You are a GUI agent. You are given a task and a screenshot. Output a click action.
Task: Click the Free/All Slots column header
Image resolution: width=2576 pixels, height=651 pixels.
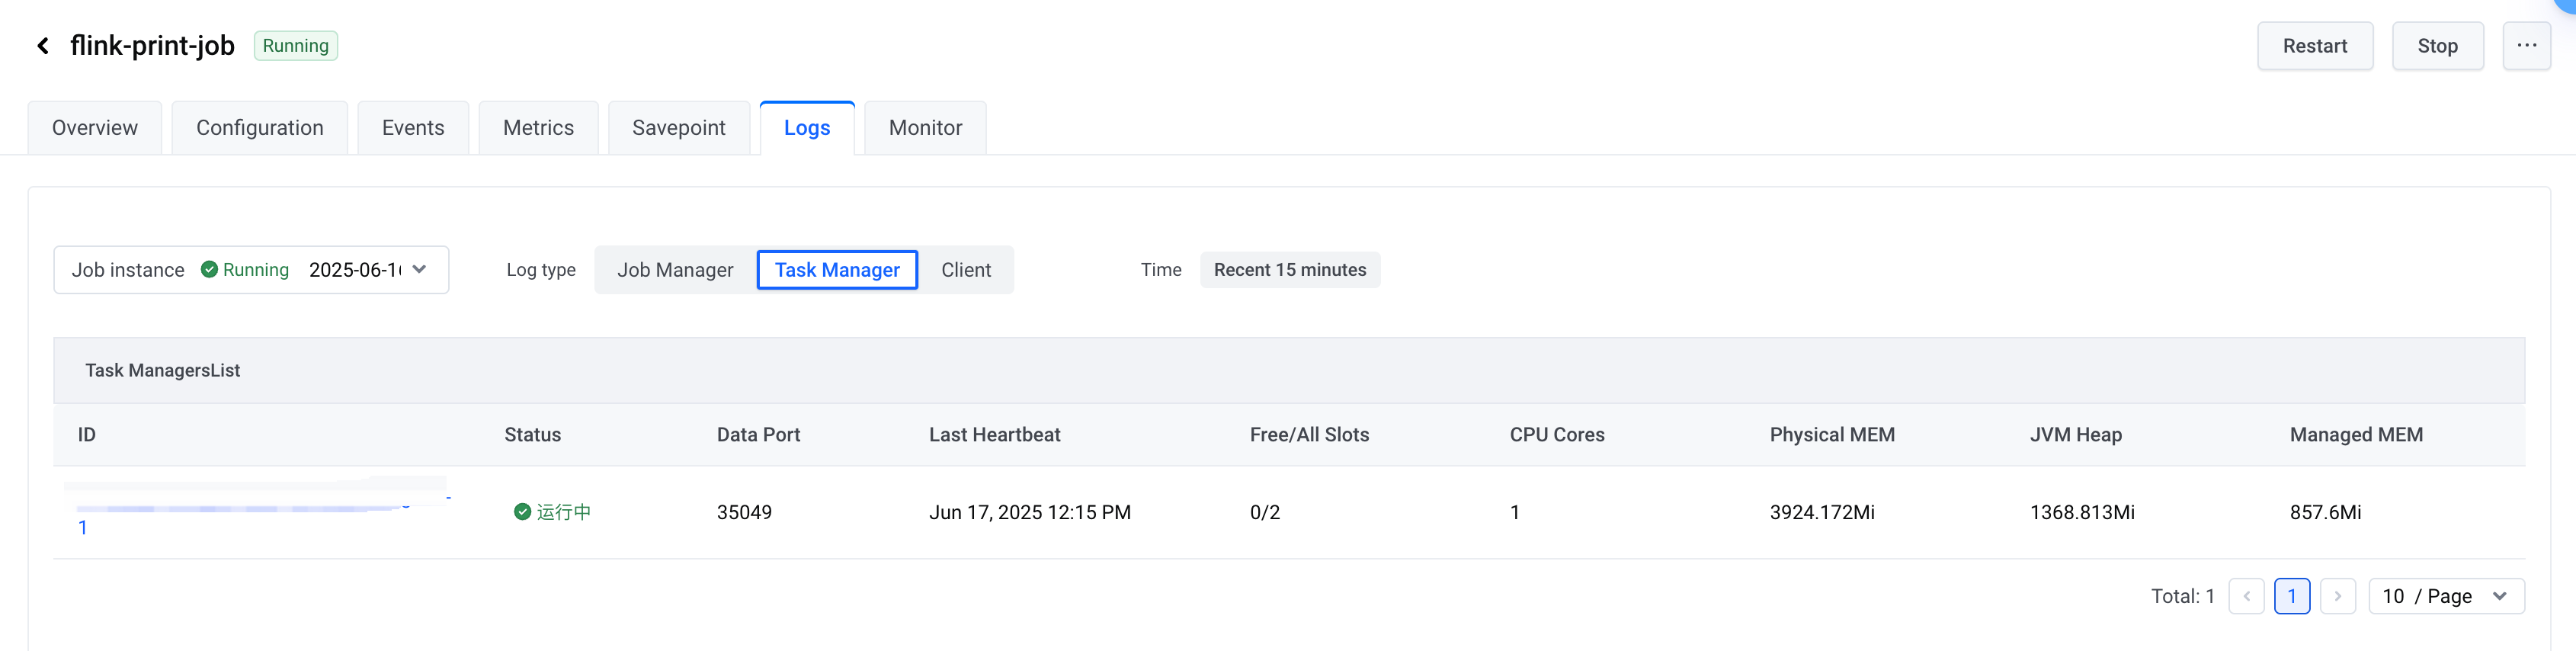tap(1309, 435)
